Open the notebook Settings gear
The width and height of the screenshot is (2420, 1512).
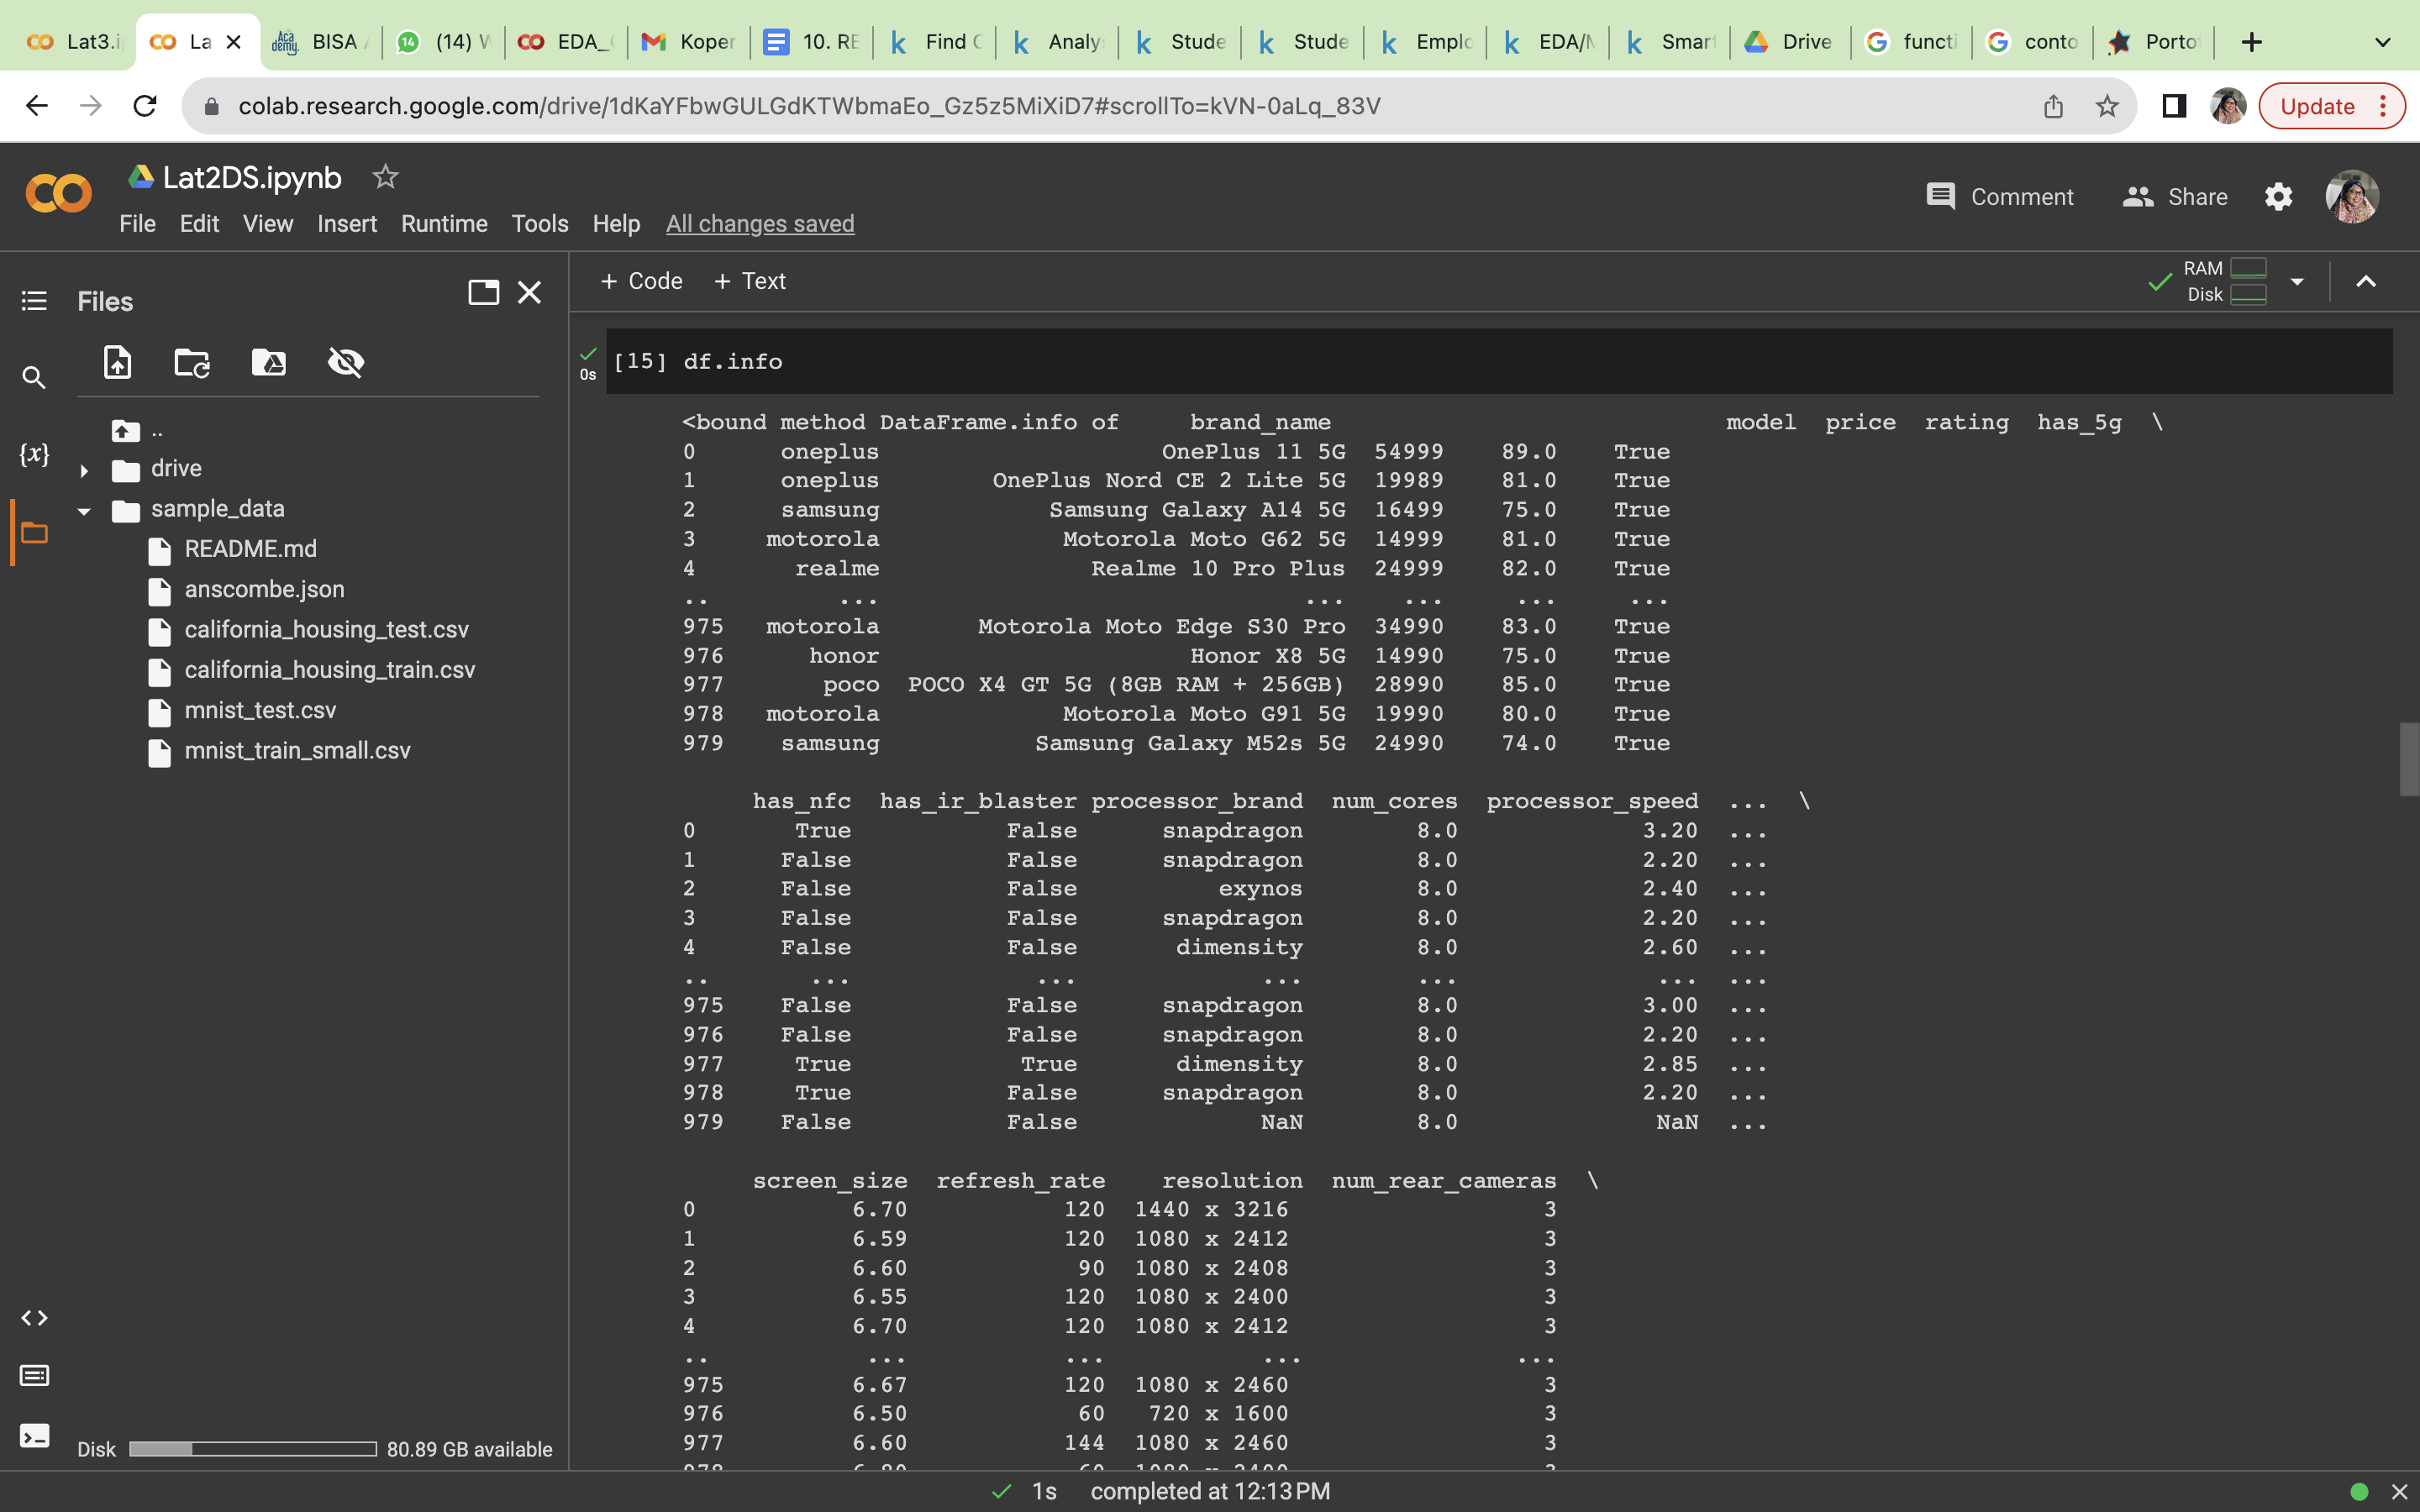pos(2278,197)
